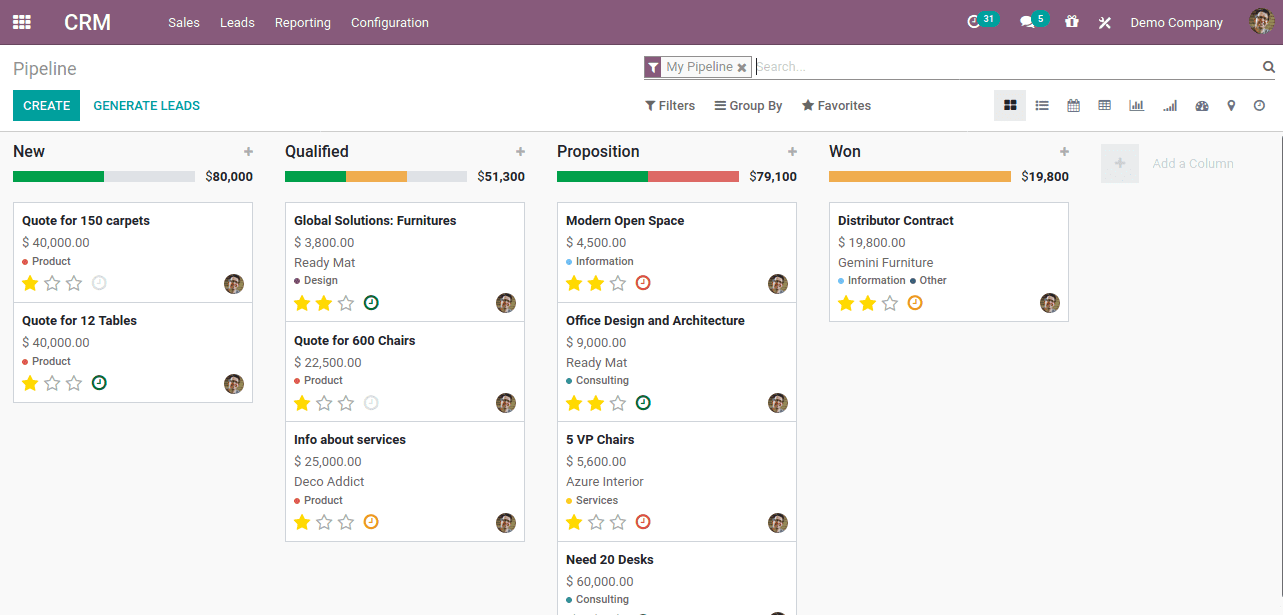This screenshot has height=615, width=1283.
Task: Open user avatar menu in top bar
Action: pos(1261,21)
